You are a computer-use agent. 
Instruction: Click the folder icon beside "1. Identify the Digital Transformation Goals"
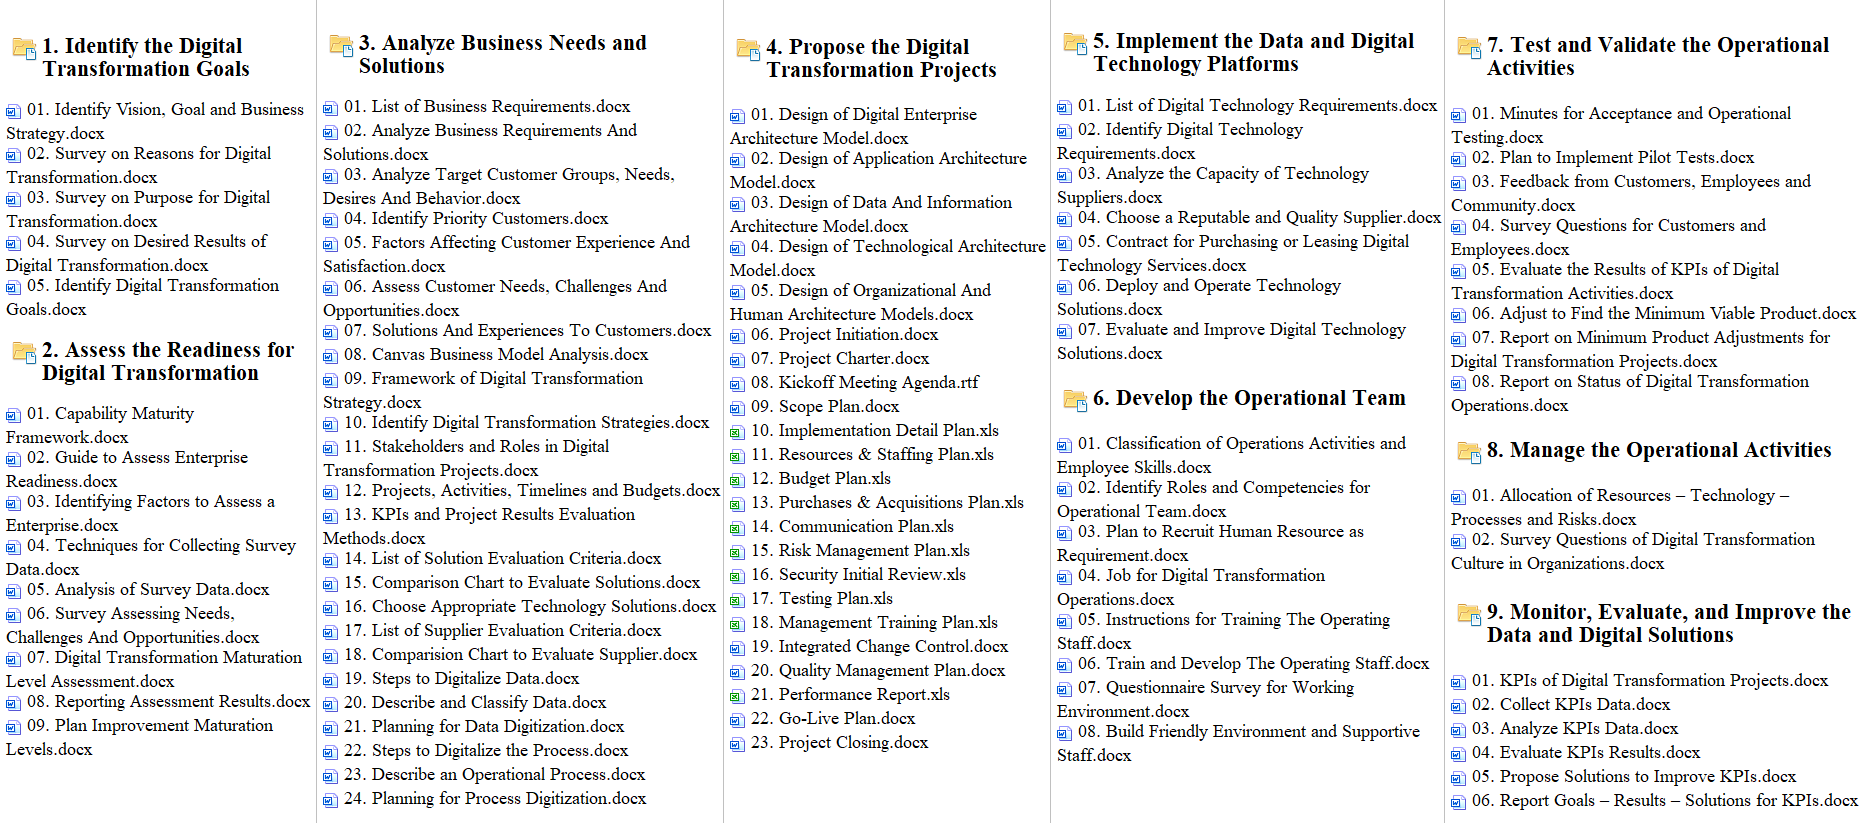pyautogui.click(x=24, y=49)
